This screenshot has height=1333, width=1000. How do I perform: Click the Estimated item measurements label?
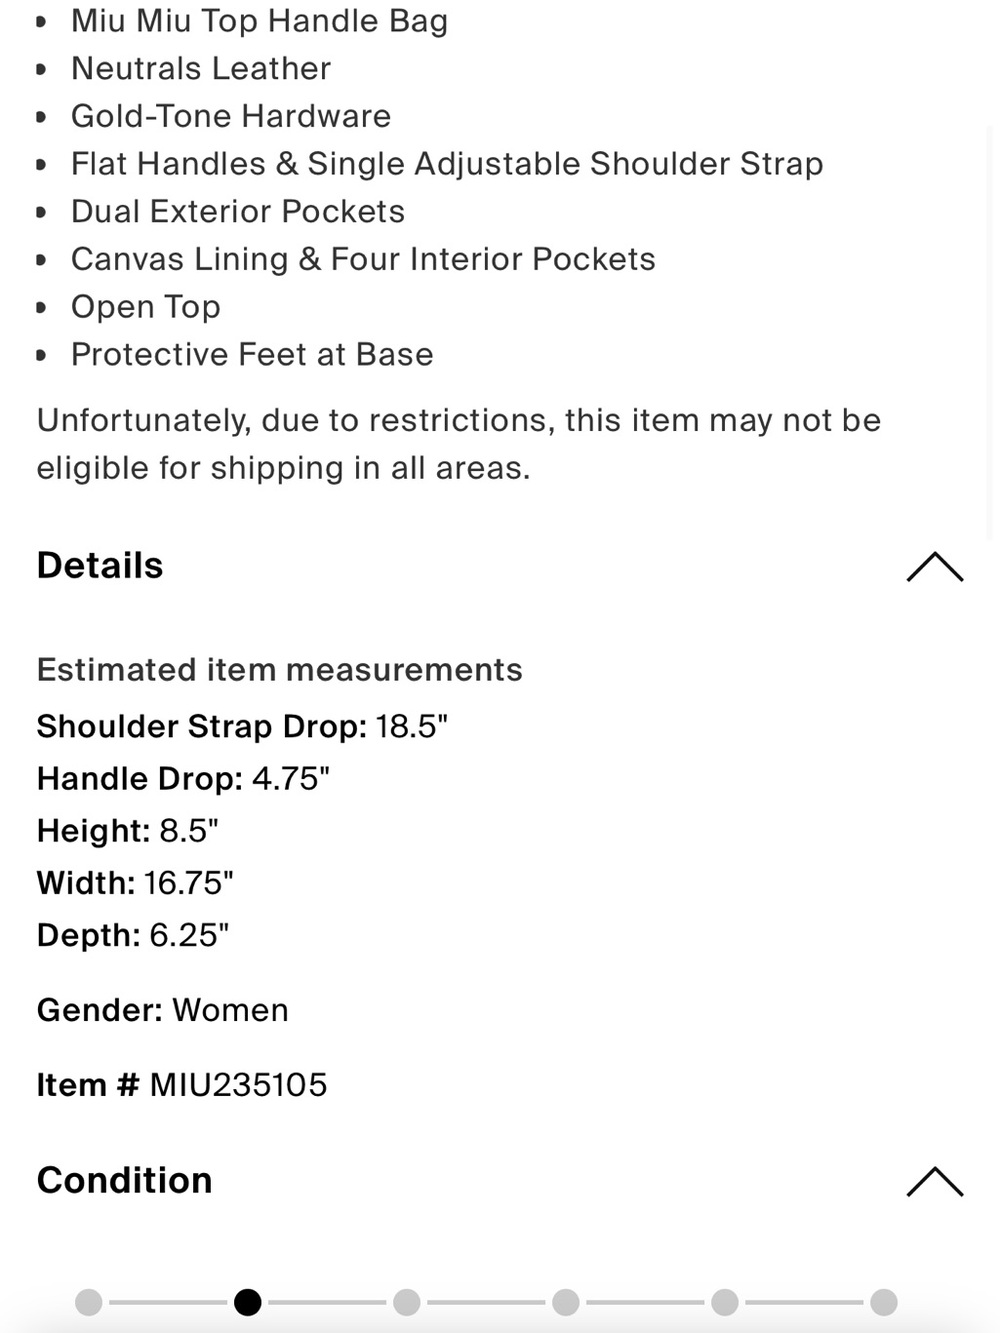pyautogui.click(x=280, y=670)
